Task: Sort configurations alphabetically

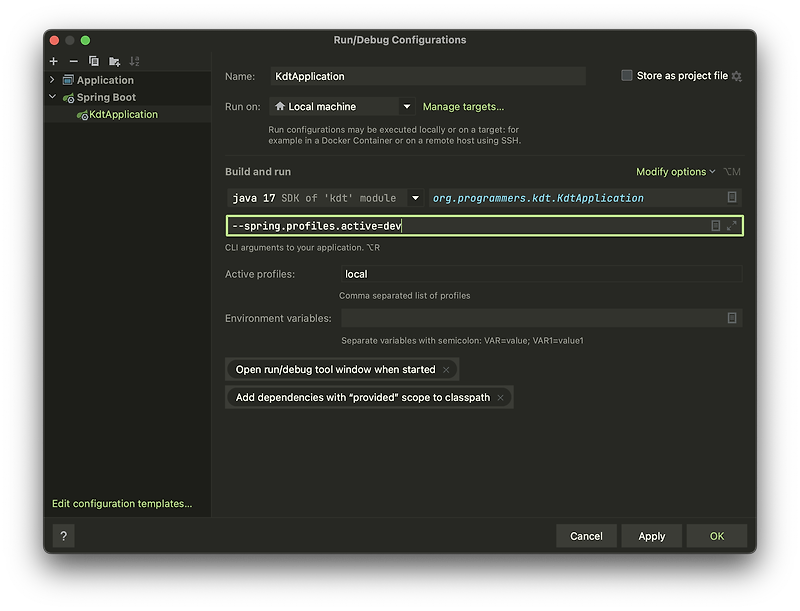Action: point(133,61)
